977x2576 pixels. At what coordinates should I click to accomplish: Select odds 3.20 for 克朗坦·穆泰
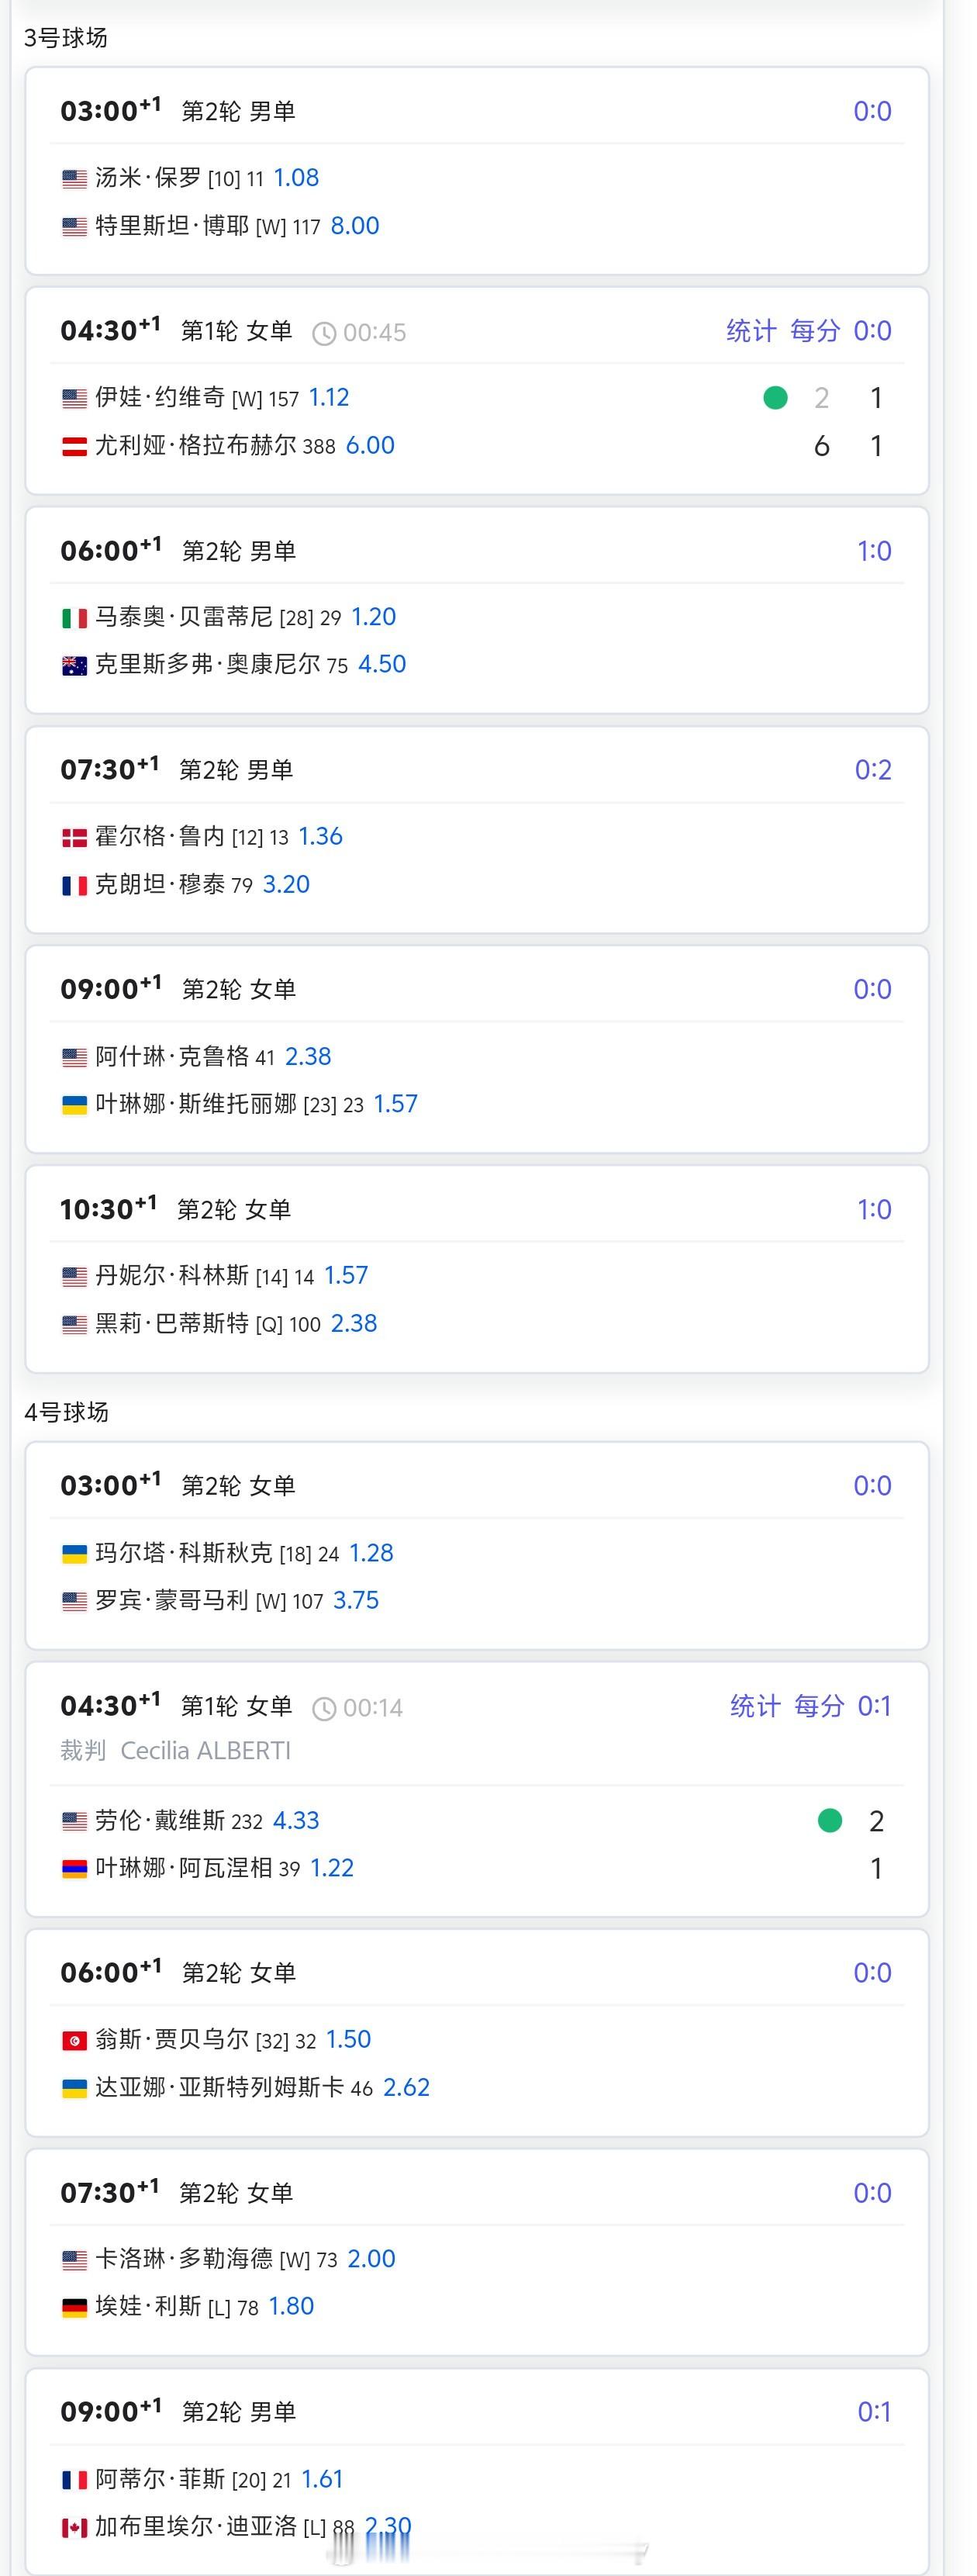click(x=286, y=885)
